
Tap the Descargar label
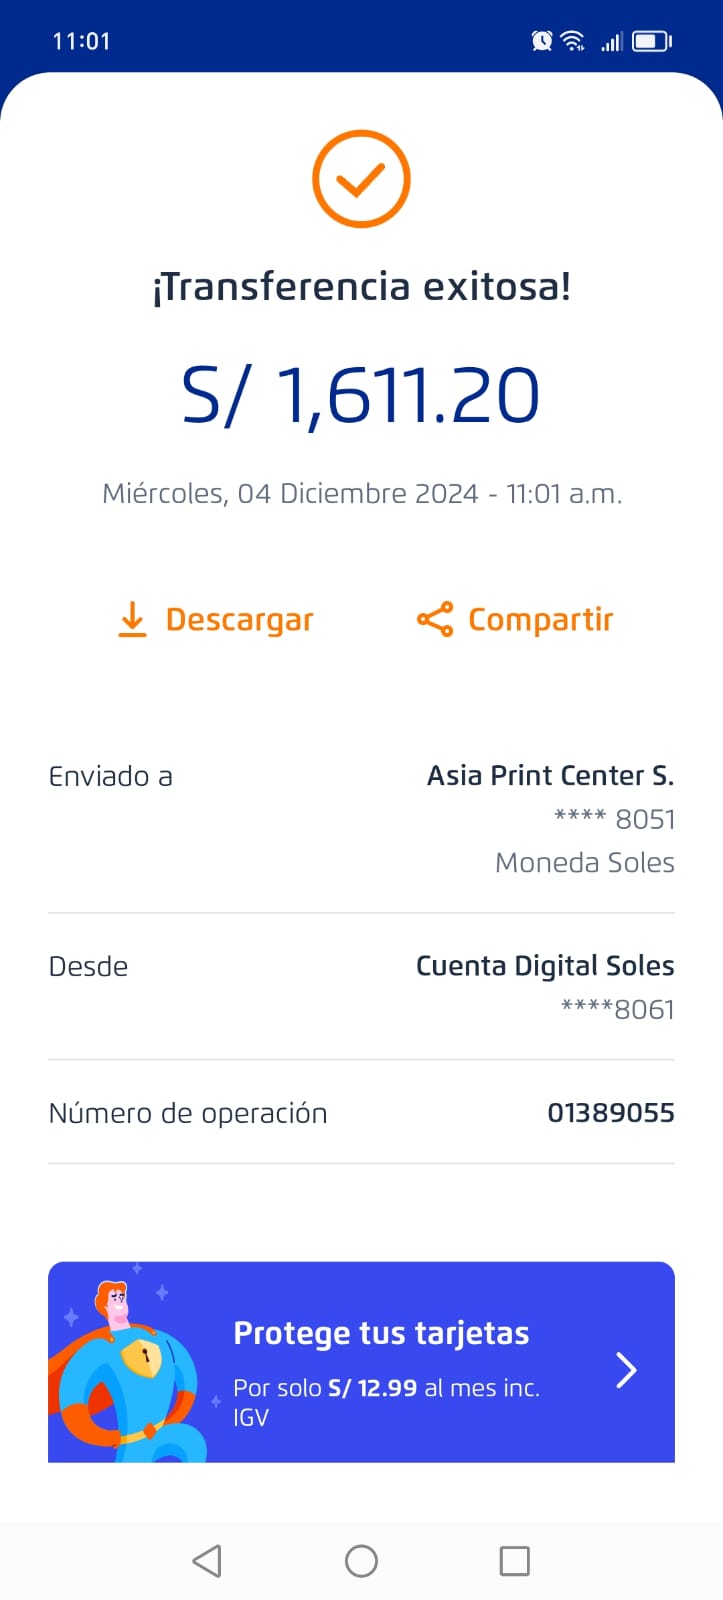239,620
